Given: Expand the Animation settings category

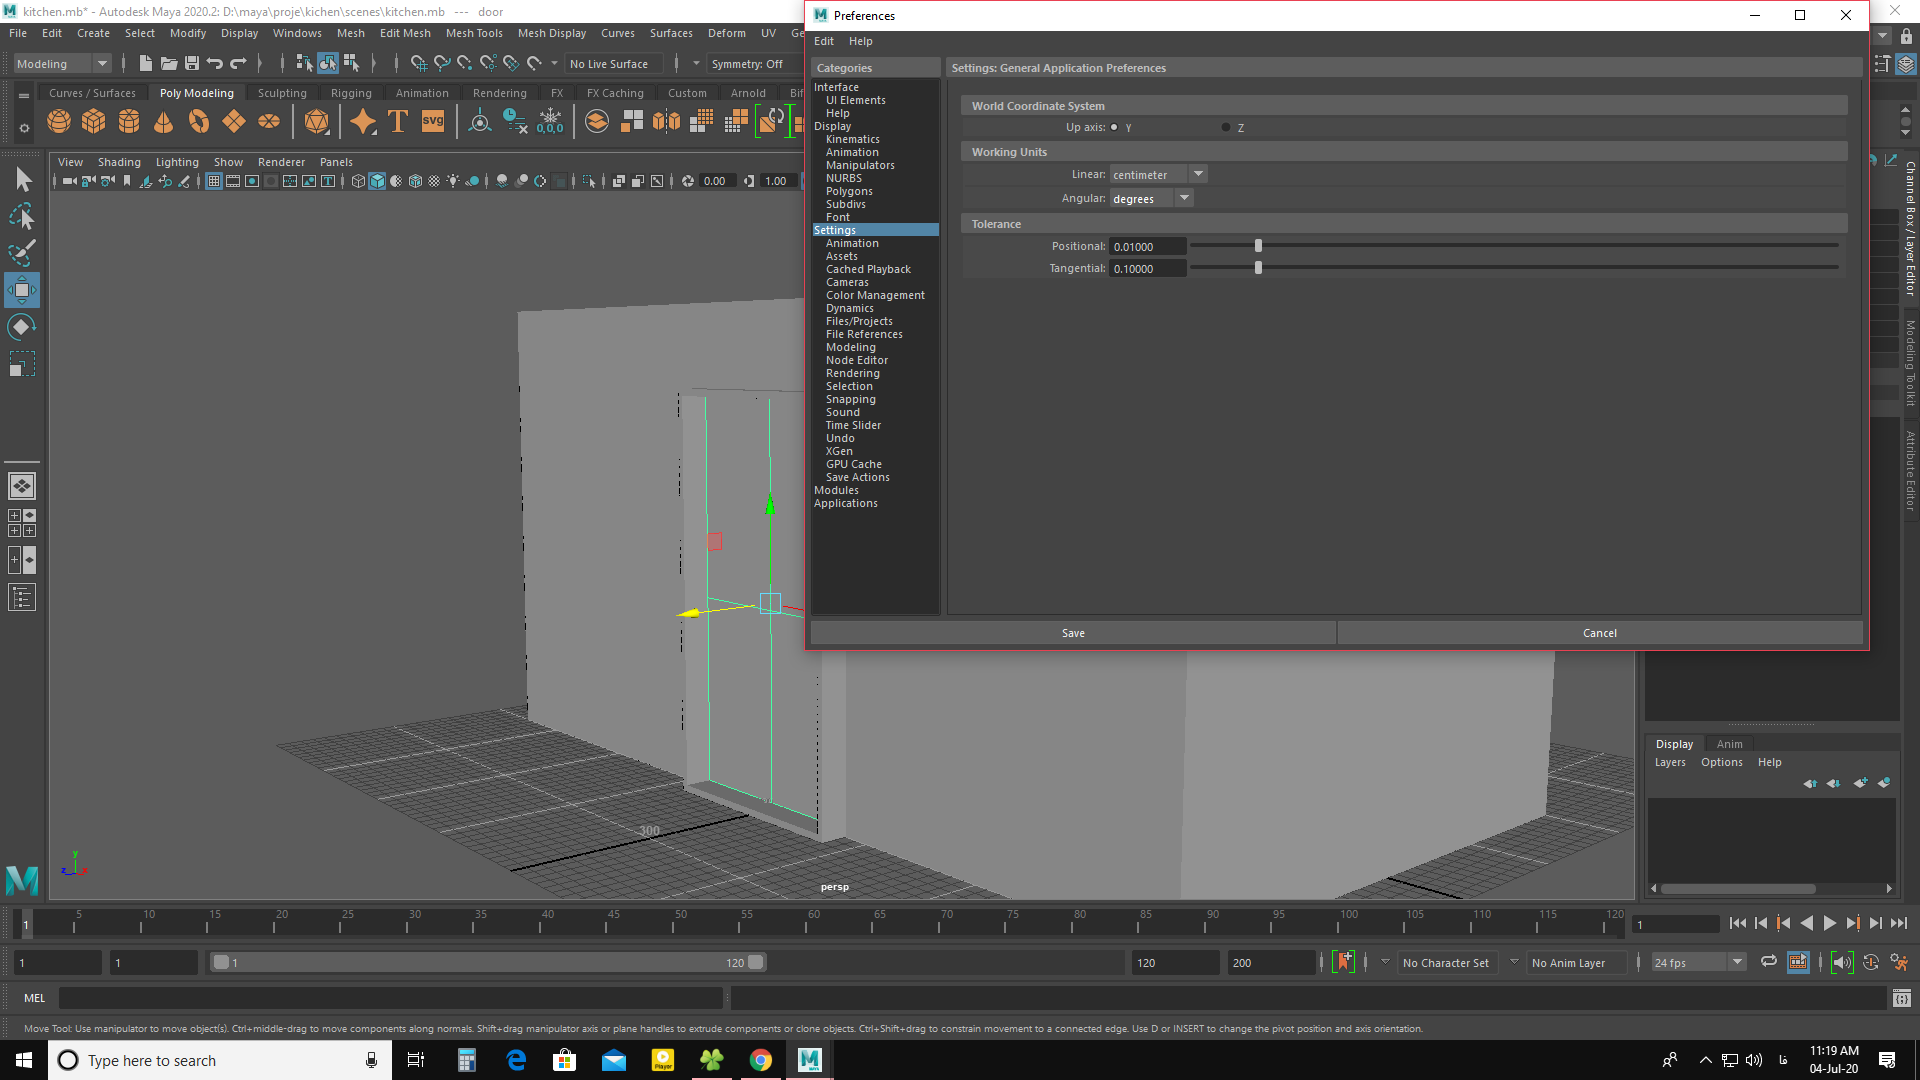Looking at the screenshot, I should 852,243.
